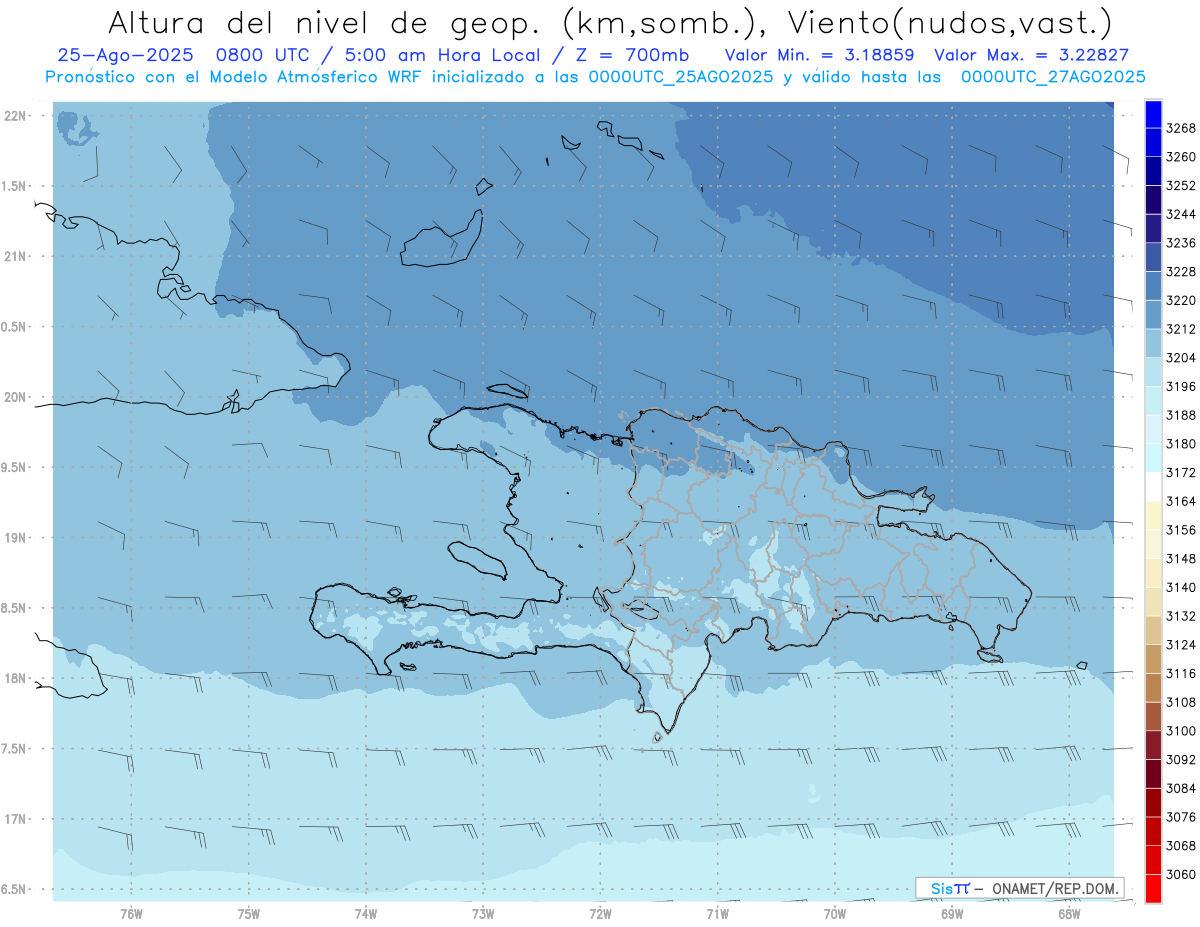
Task: Click the legend value 3196
Action: [1181, 387]
